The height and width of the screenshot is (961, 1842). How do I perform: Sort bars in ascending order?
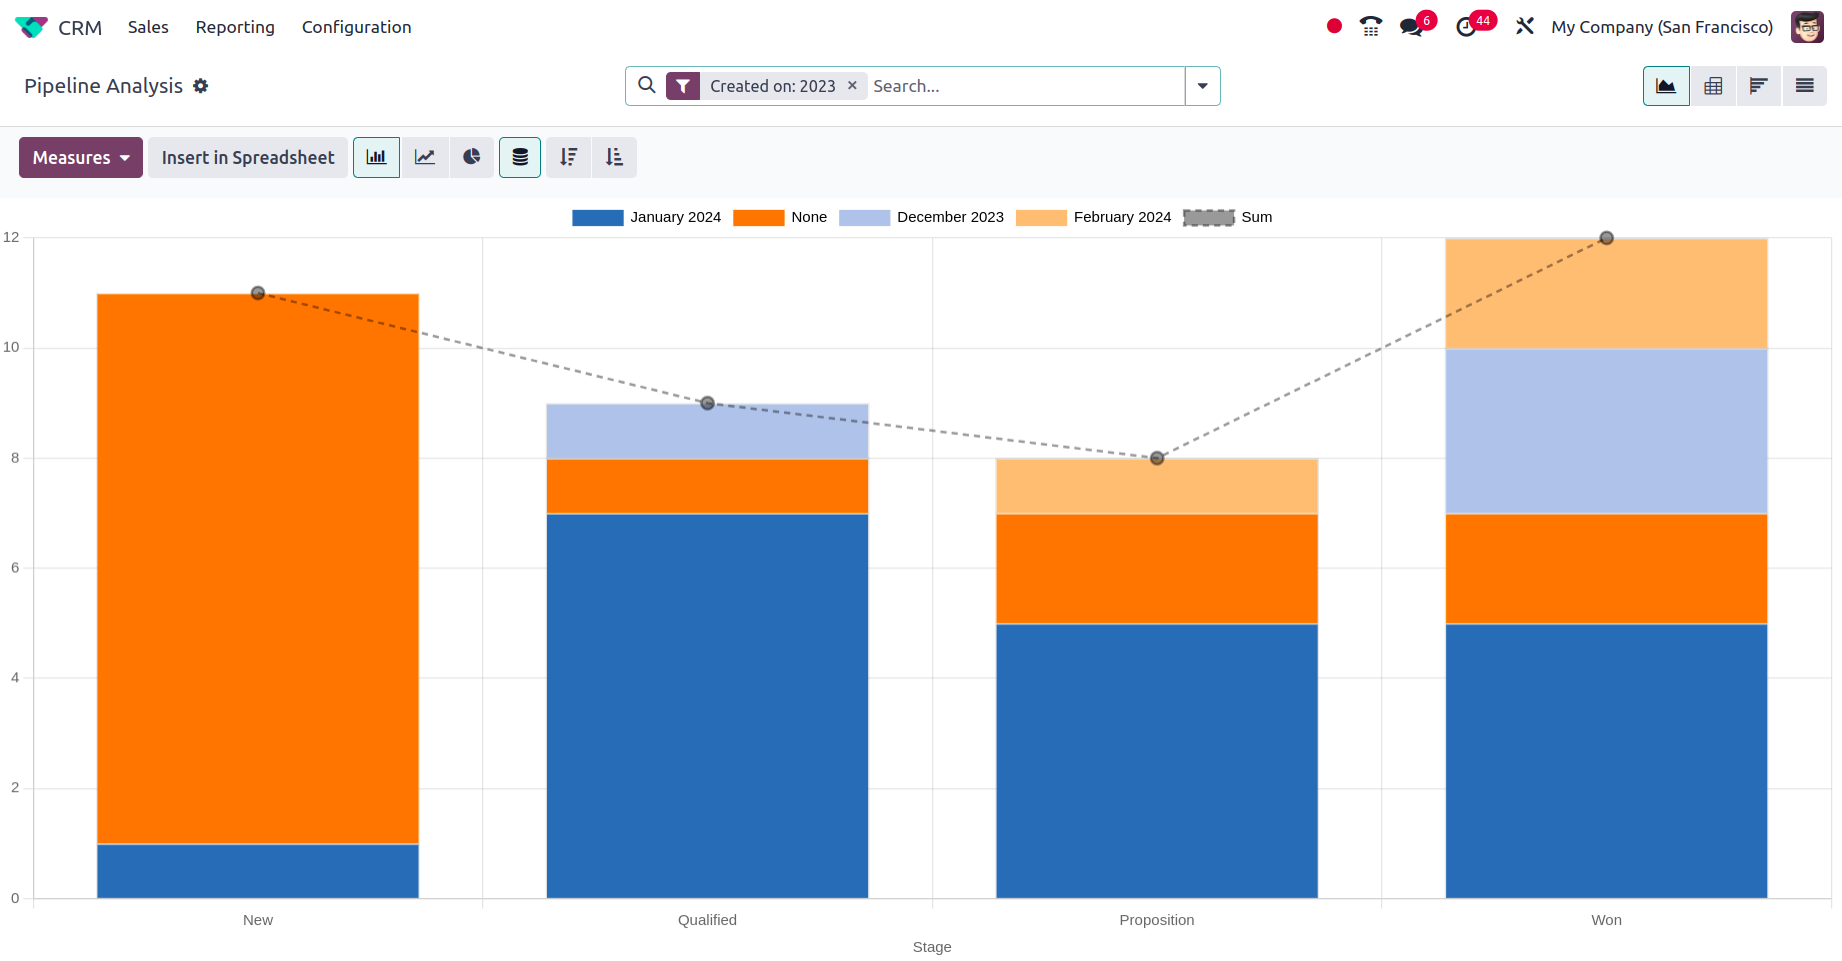tap(614, 157)
